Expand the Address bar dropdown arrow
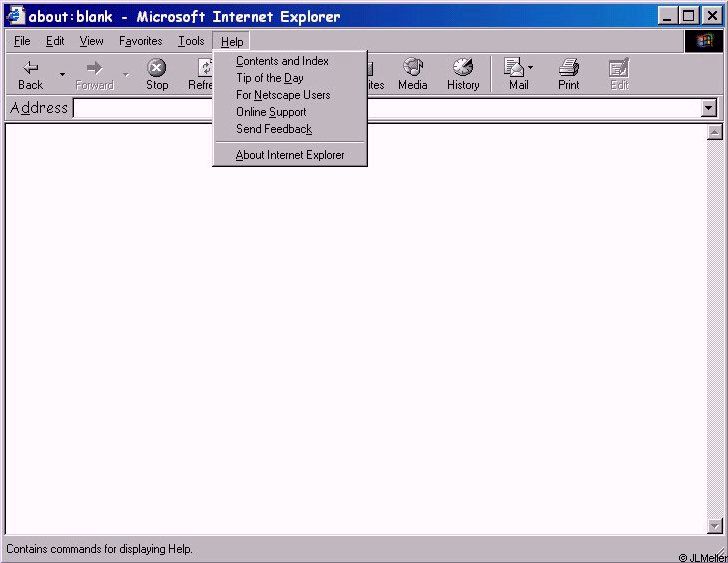 (x=708, y=109)
